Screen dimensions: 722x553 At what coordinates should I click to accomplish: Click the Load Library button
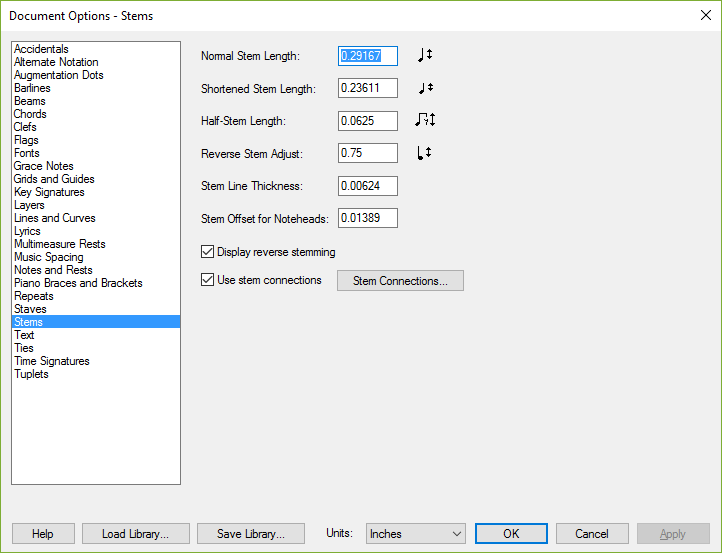(x=136, y=534)
